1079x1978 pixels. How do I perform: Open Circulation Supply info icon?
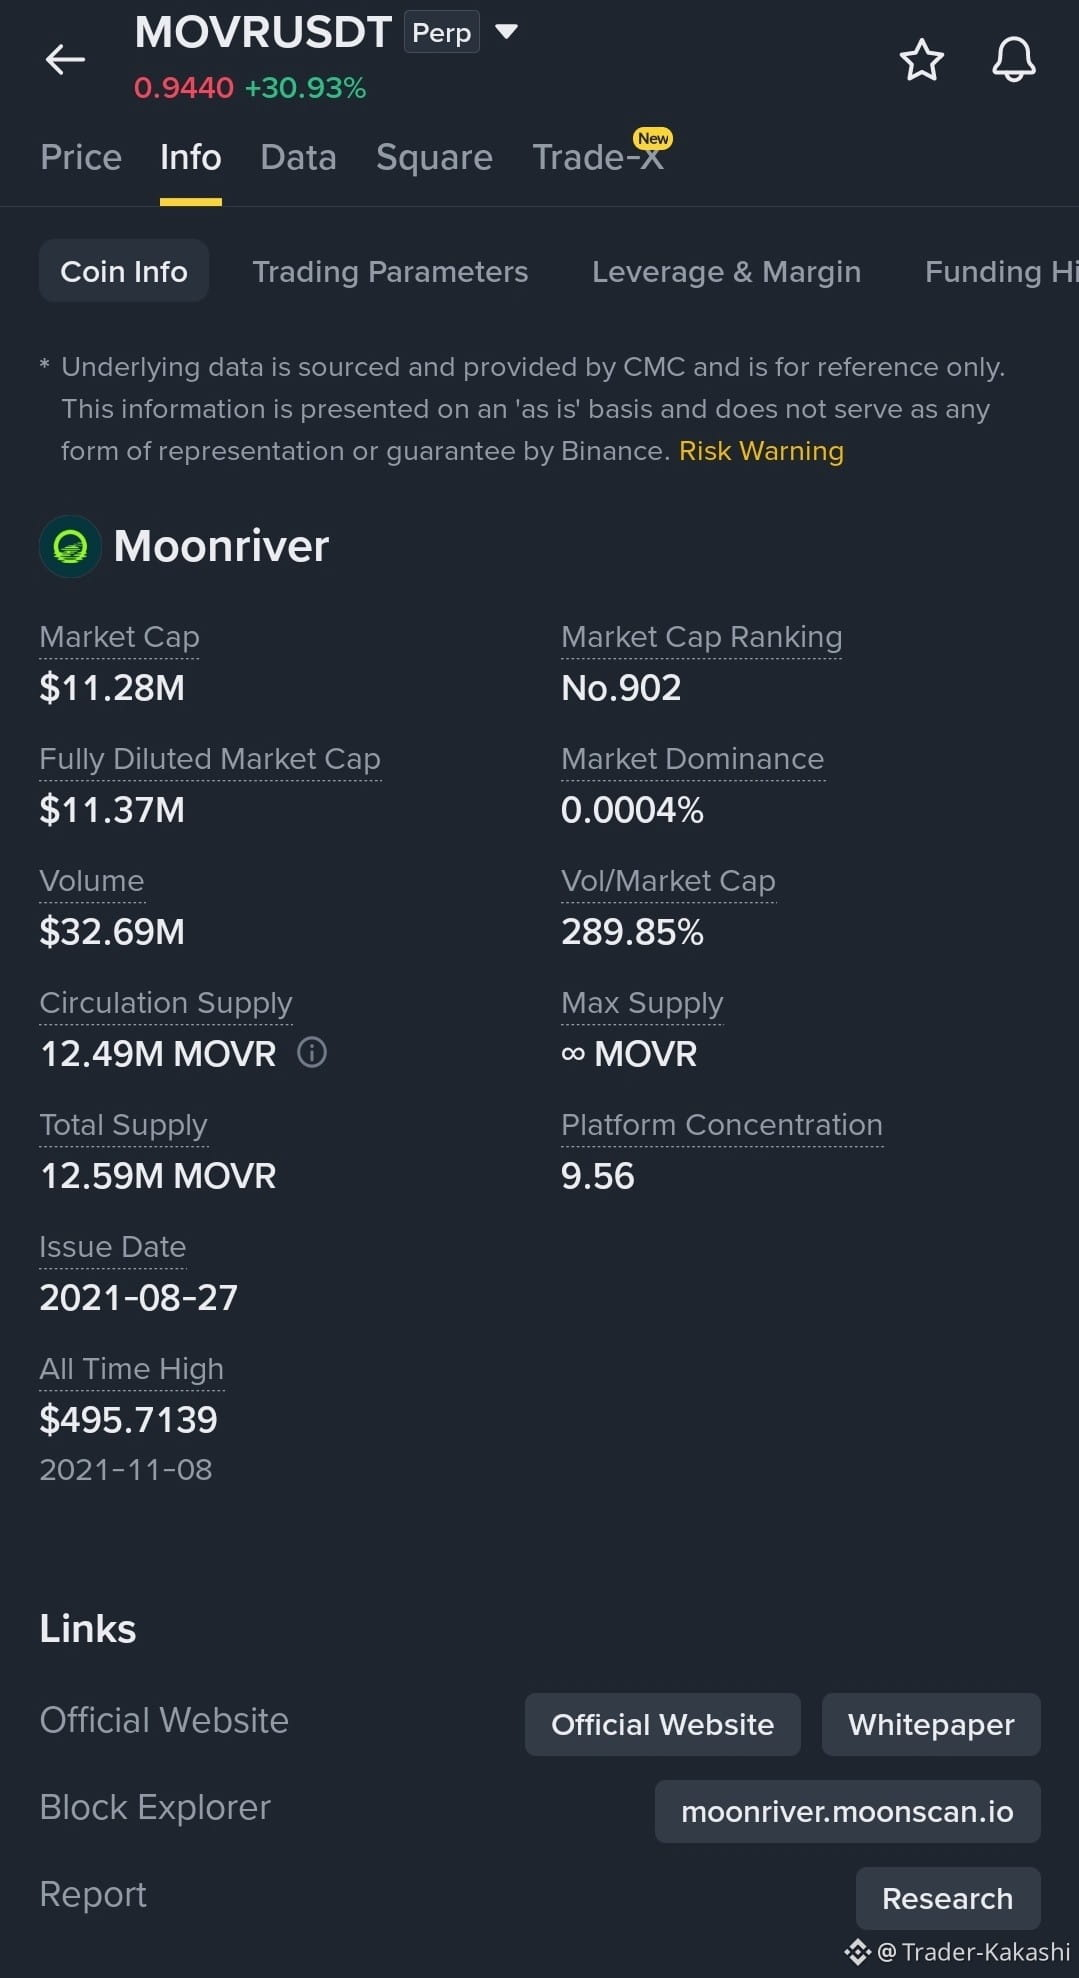[x=312, y=1052]
